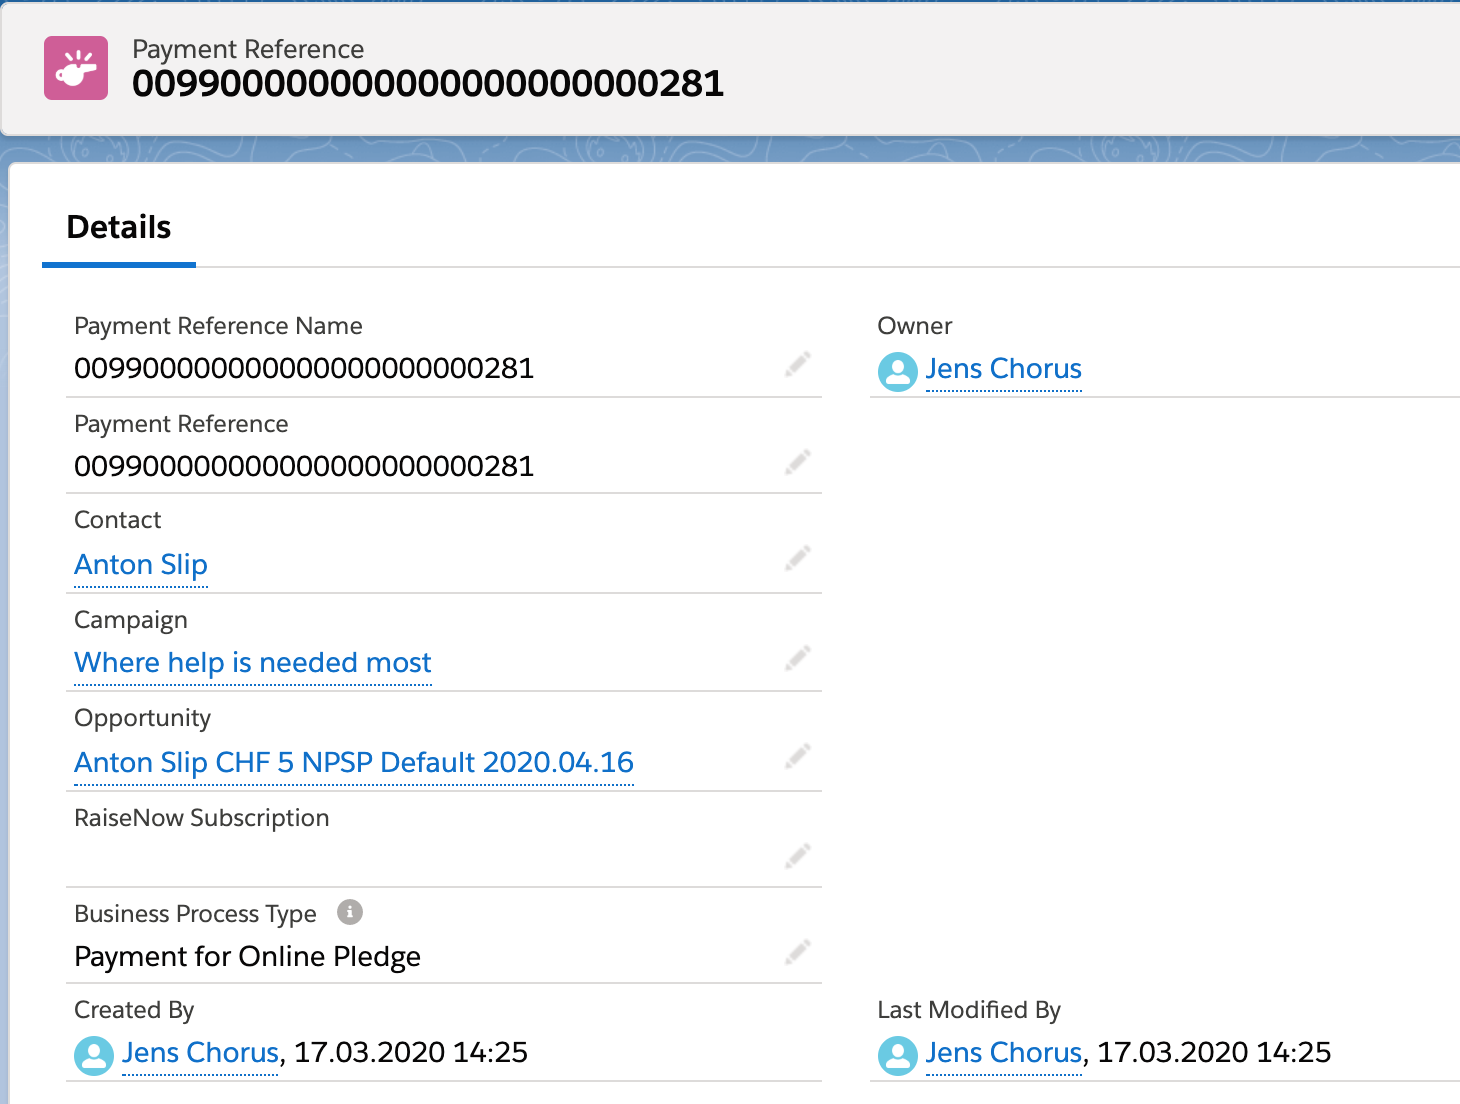Click the Owner field label
This screenshot has width=1460, height=1104.
[914, 326]
